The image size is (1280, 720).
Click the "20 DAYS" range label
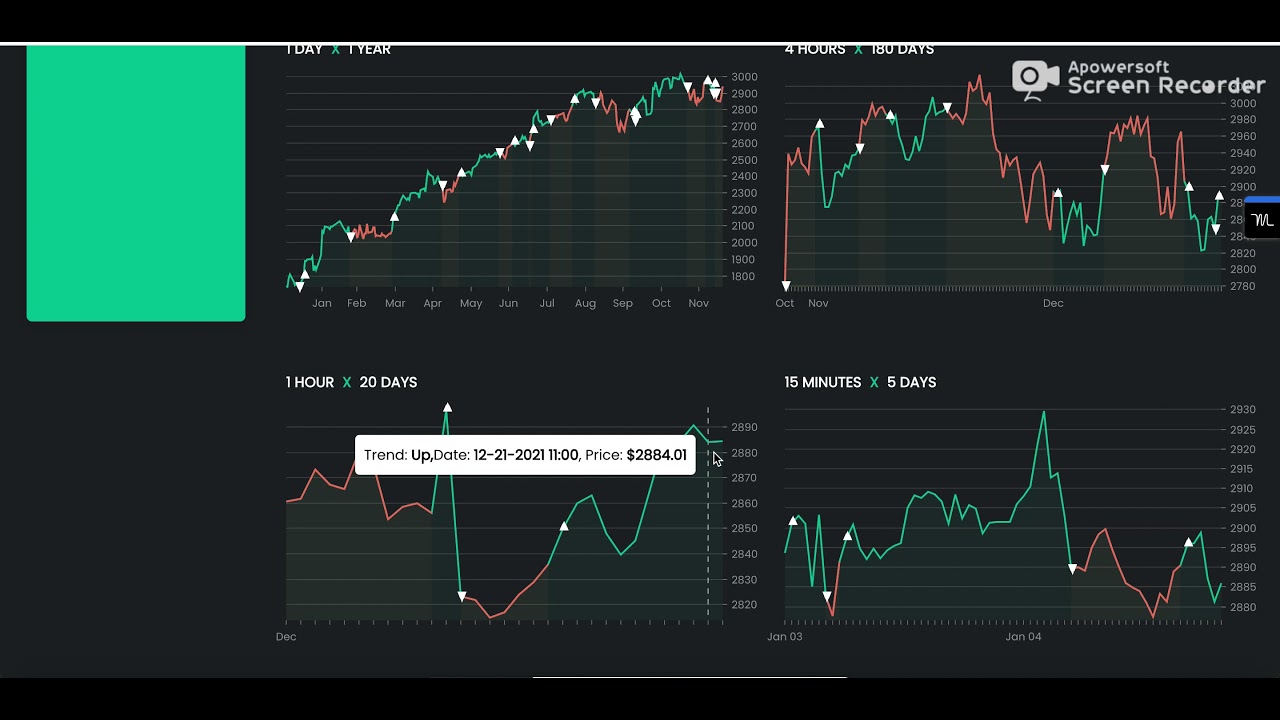[388, 382]
